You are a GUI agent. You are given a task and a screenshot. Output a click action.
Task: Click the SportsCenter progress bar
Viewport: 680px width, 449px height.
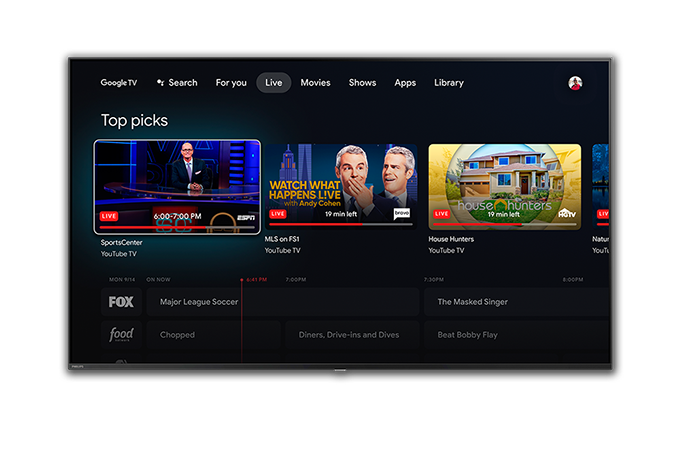pos(177,227)
